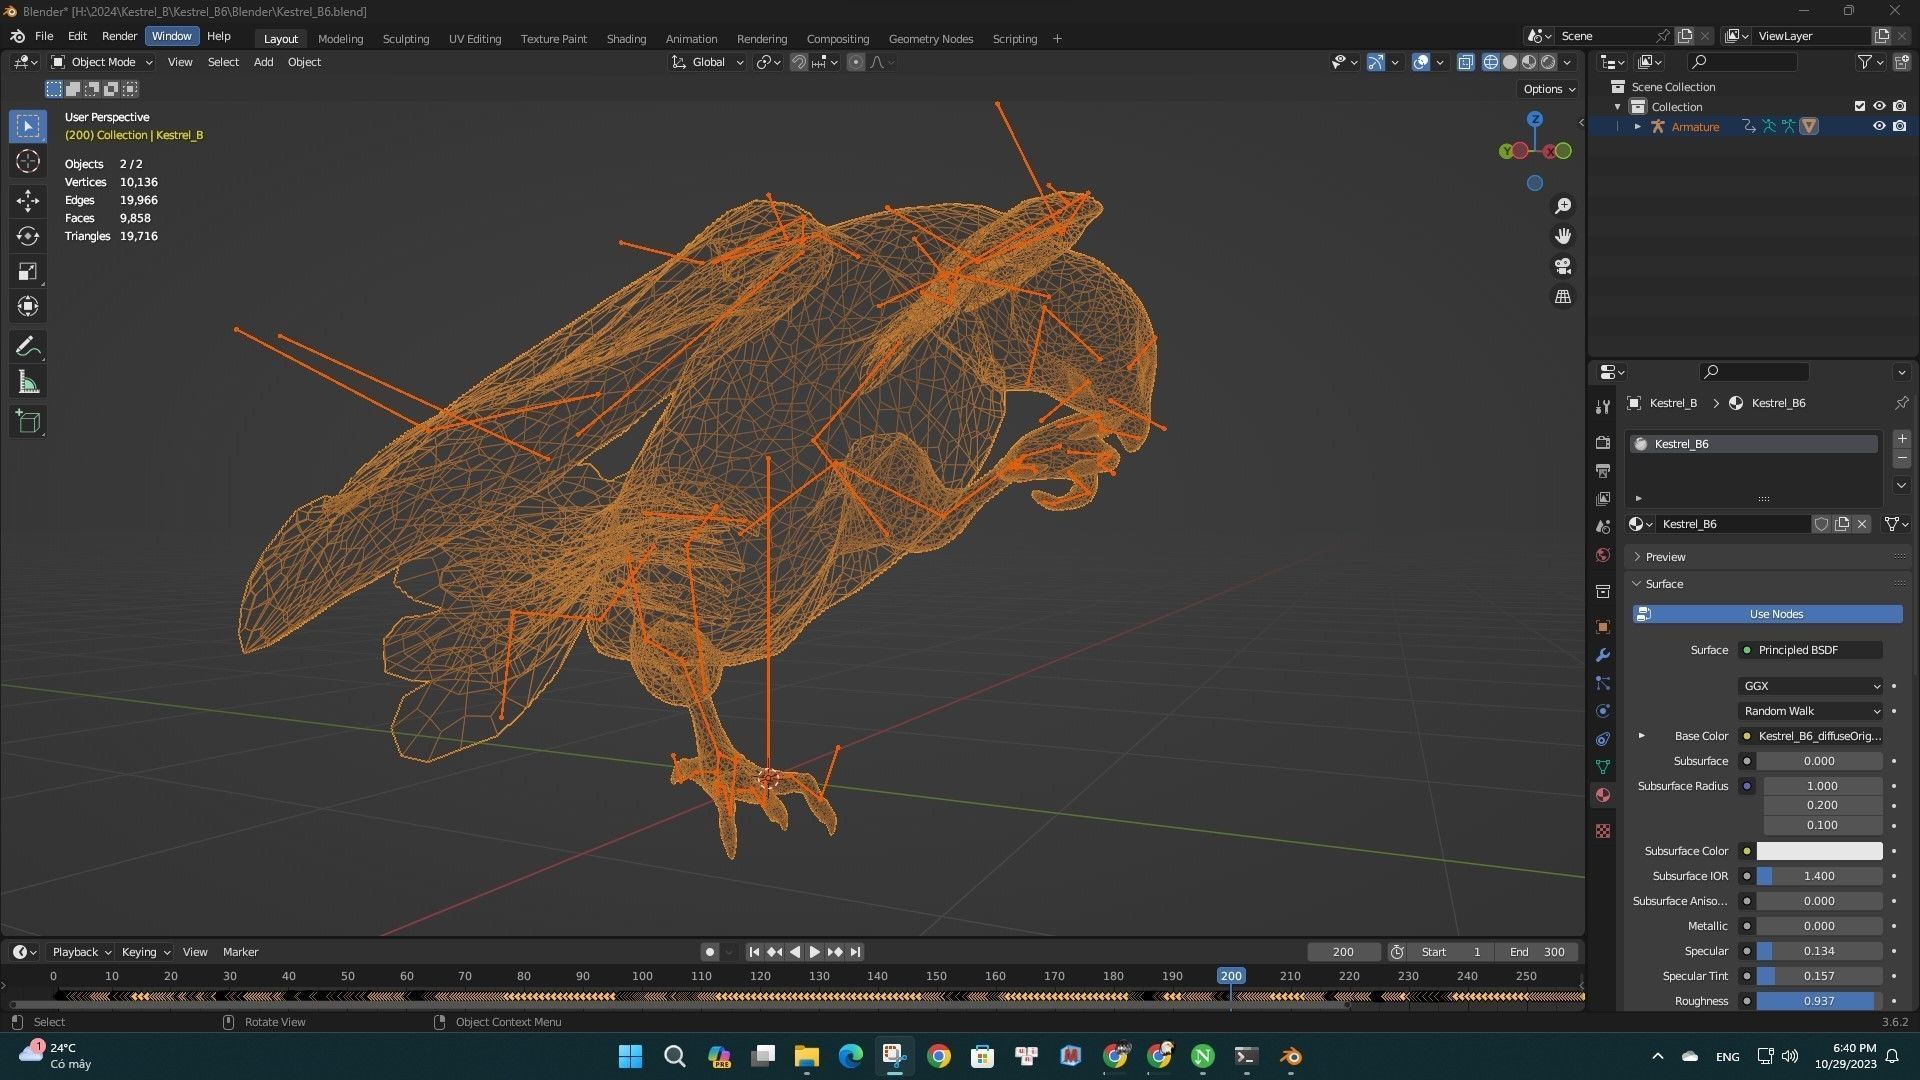1920x1080 pixels.
Task: Choose the Measure tool
Action: point(28,382)
